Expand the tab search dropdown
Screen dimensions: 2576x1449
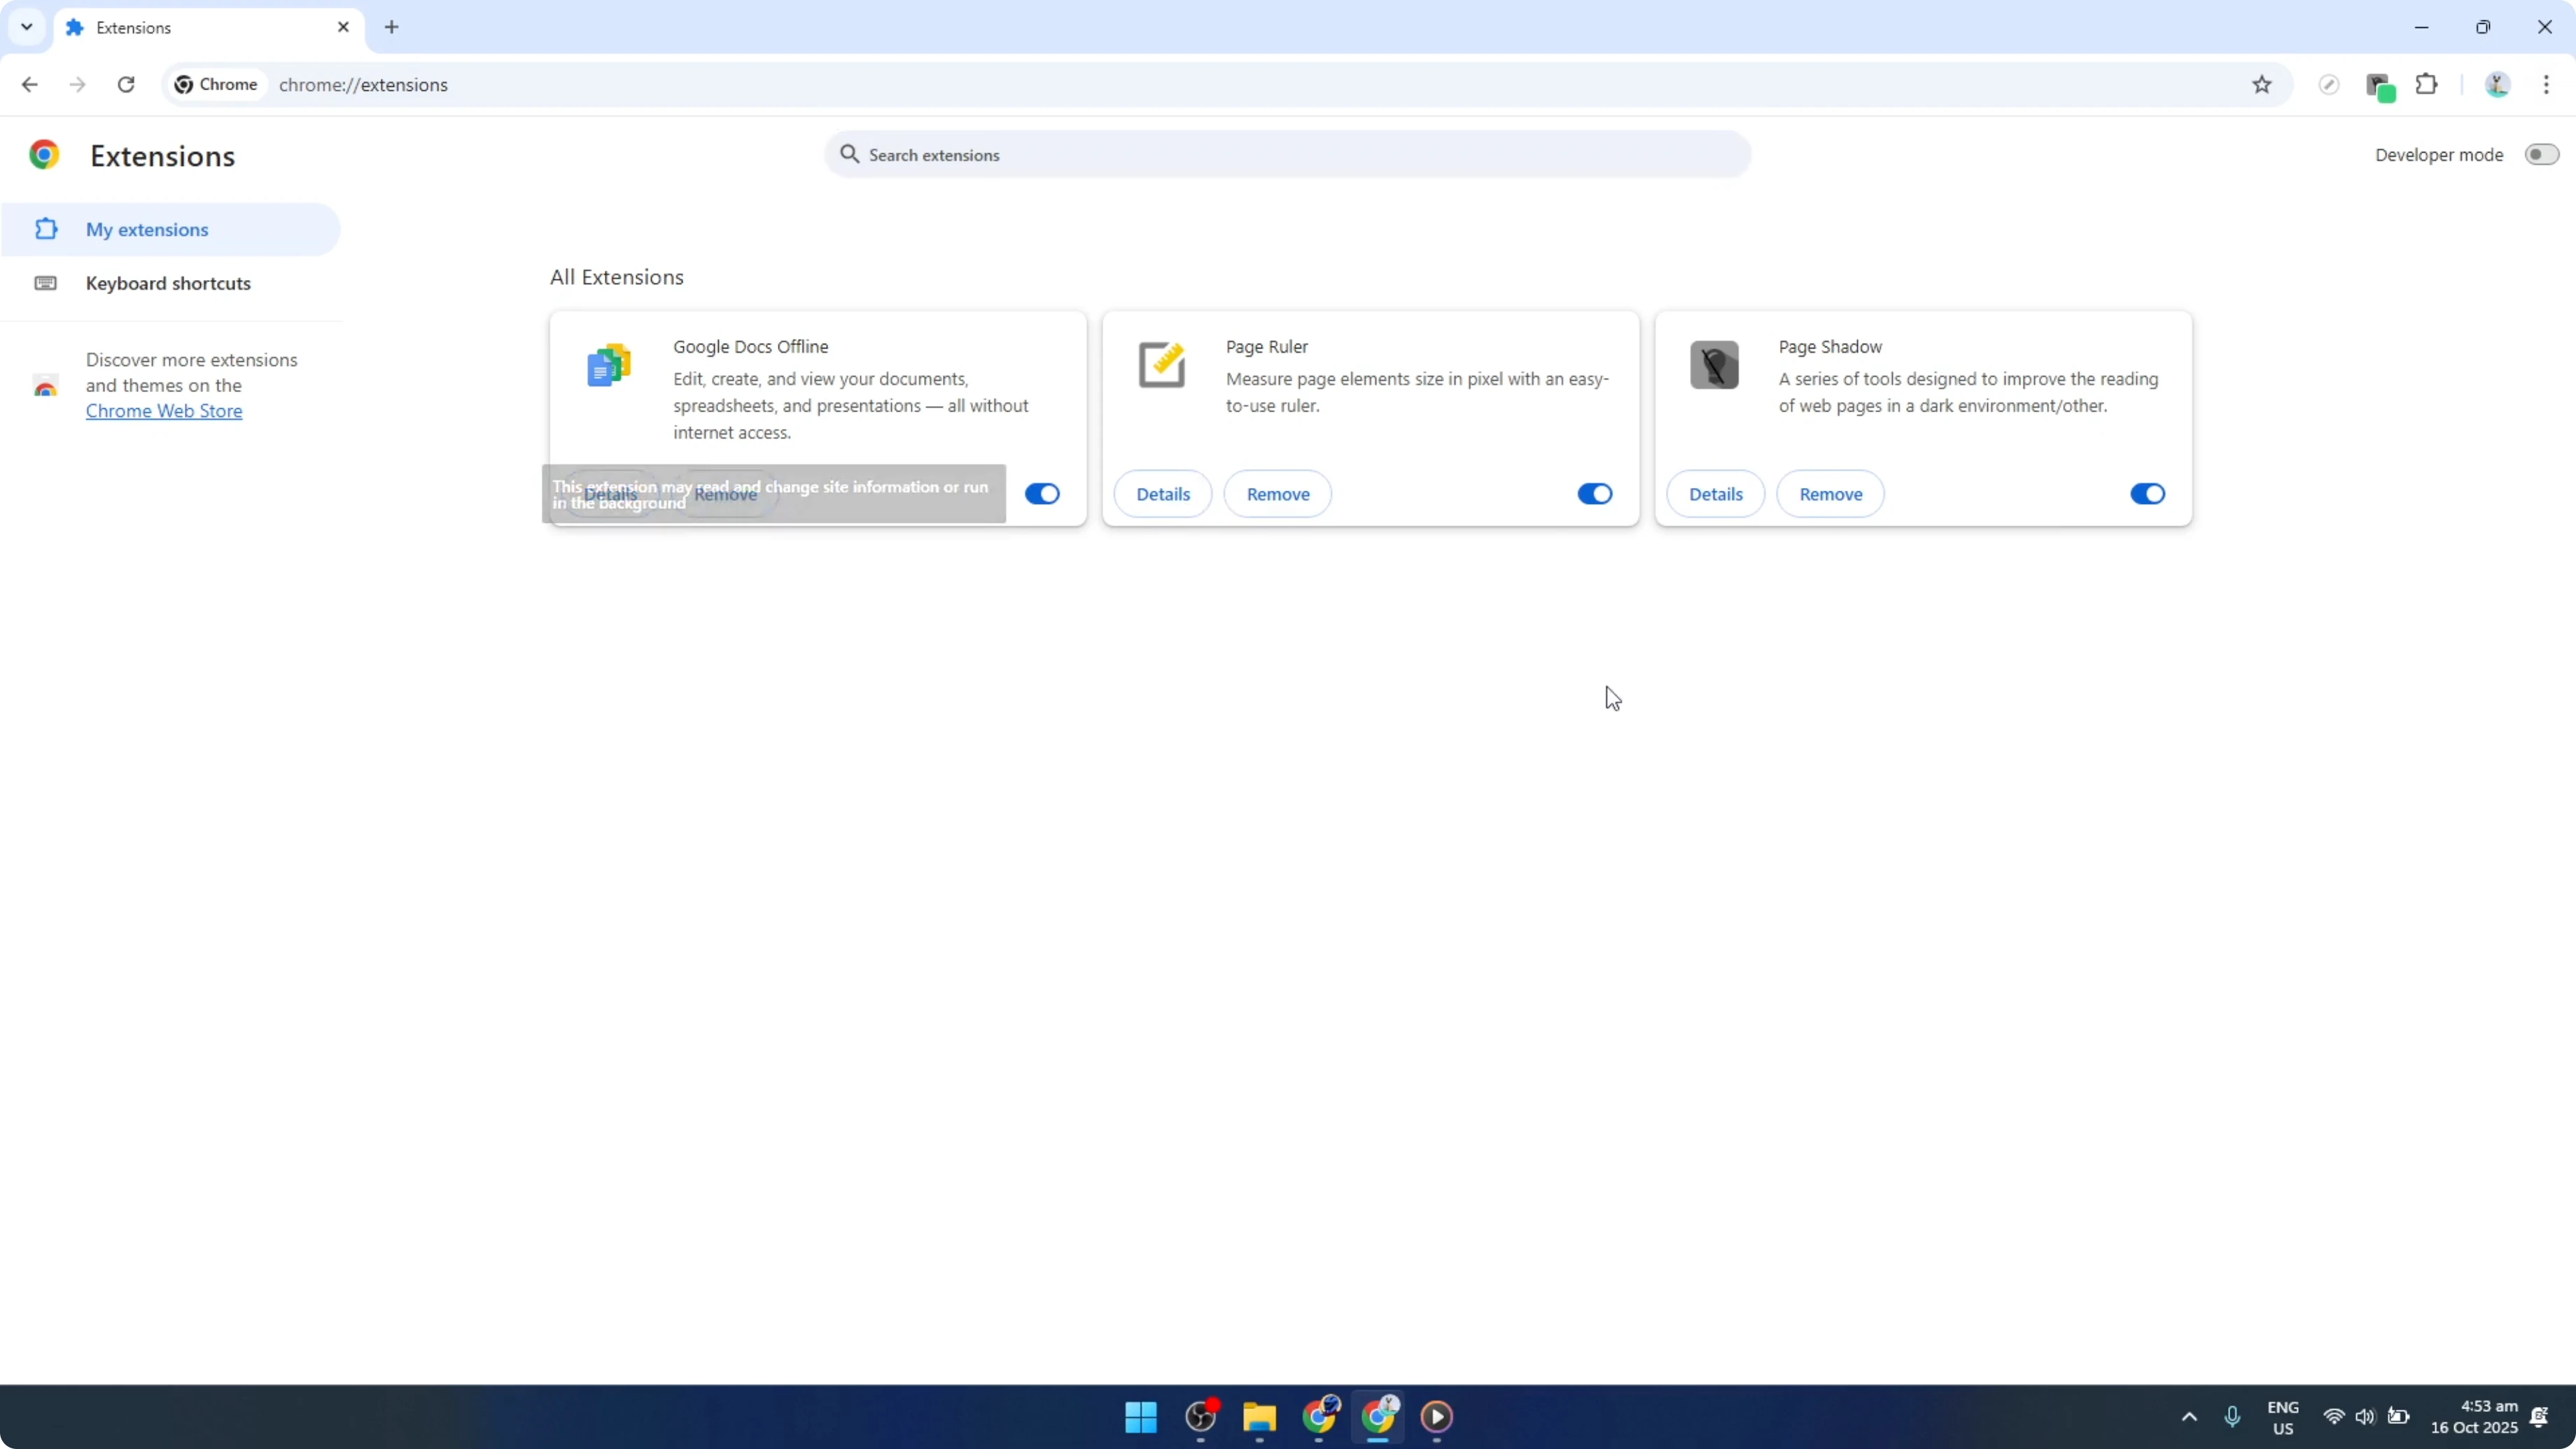click(27, 27)
